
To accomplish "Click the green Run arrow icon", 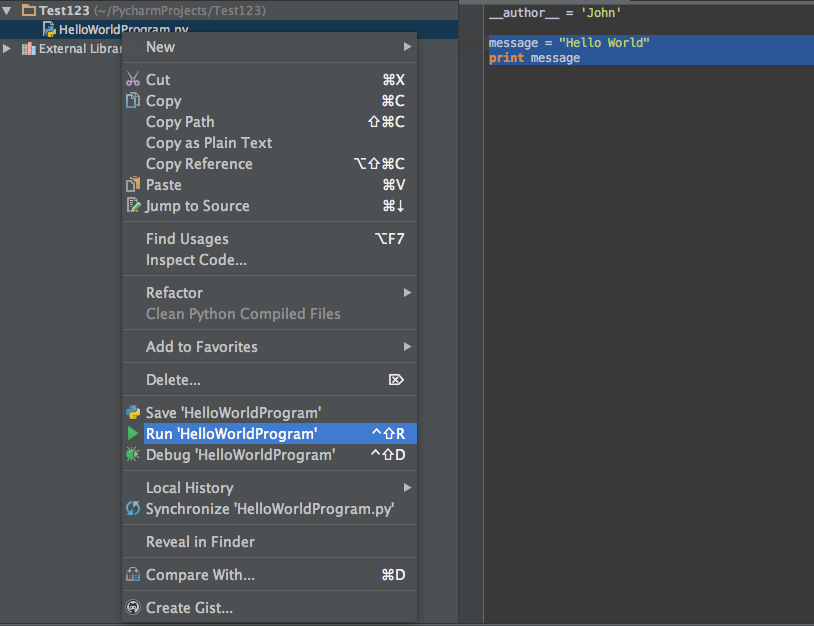I will point(133,434).
